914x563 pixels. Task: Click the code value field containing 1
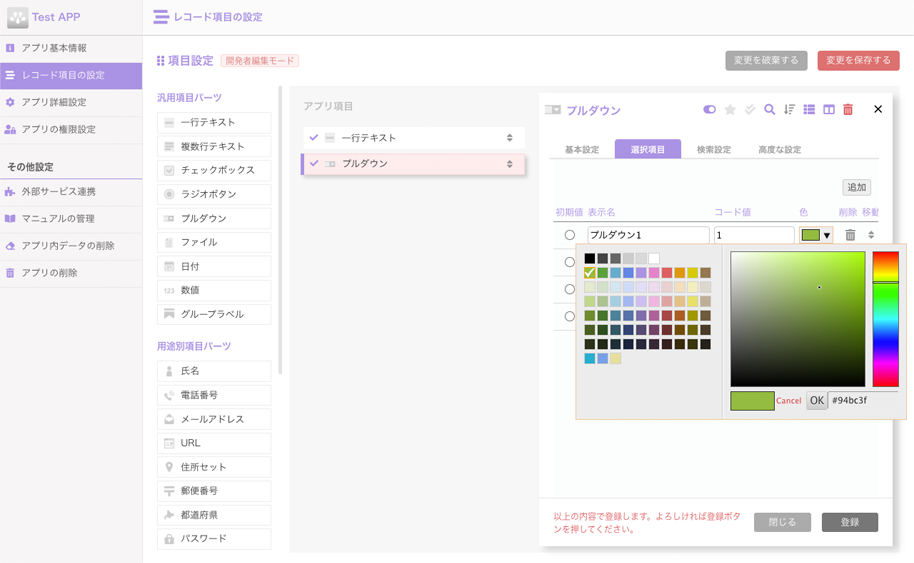(x=754, y=235)
